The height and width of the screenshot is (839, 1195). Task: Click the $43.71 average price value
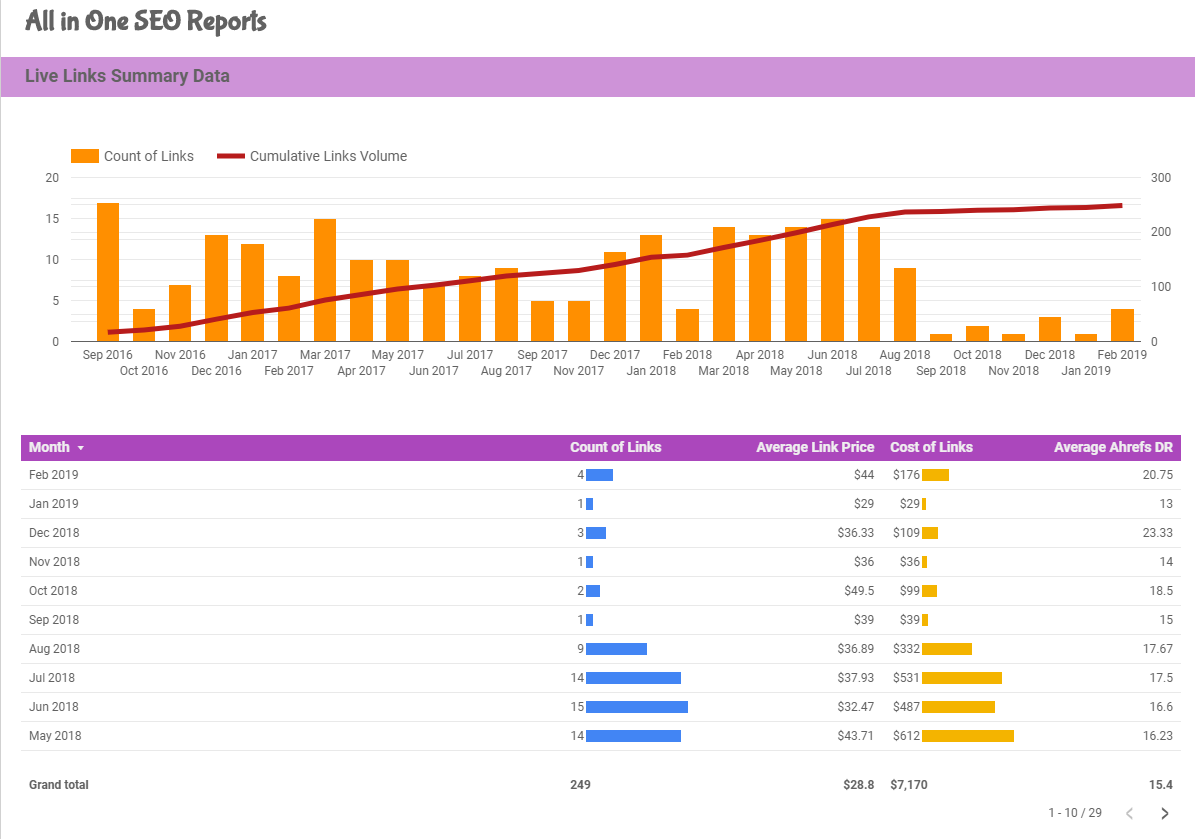(x=855, y=735)
